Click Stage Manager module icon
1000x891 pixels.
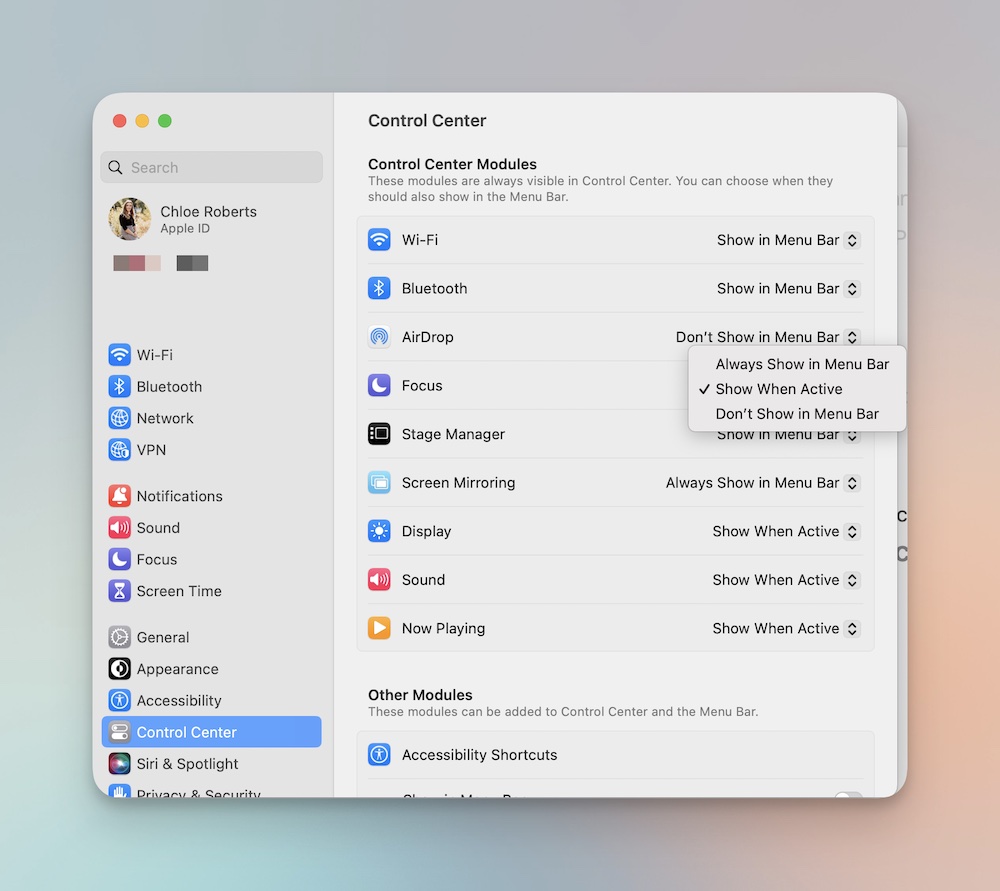pos(379,434)
